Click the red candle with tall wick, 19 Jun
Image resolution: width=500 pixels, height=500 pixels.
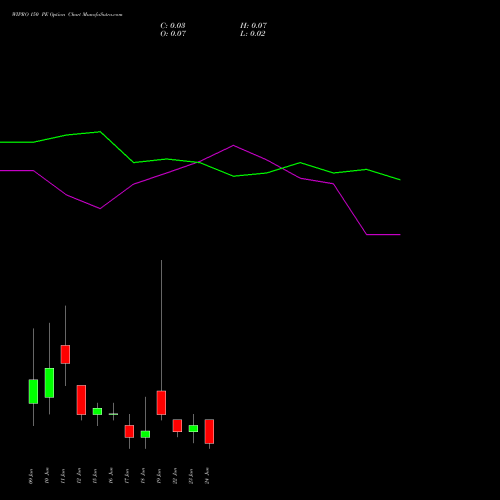[x=161, y=403]
